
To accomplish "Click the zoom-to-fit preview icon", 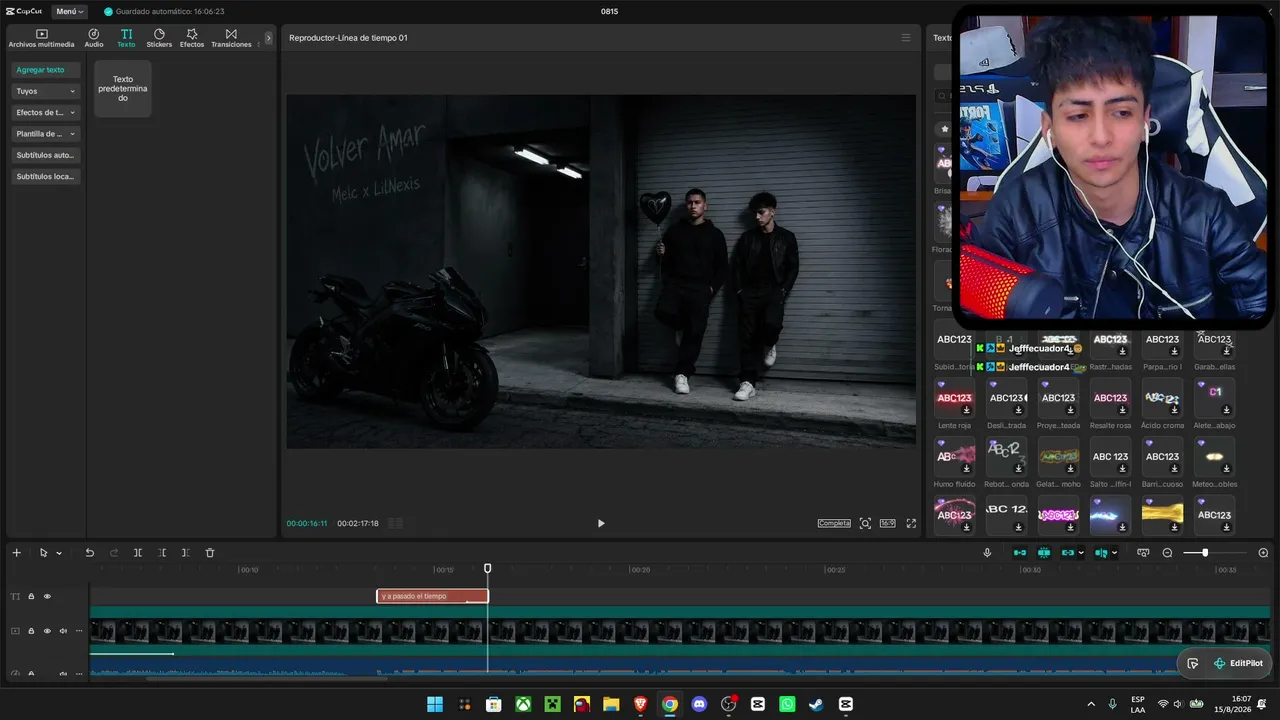I will [x=865, y=523].
